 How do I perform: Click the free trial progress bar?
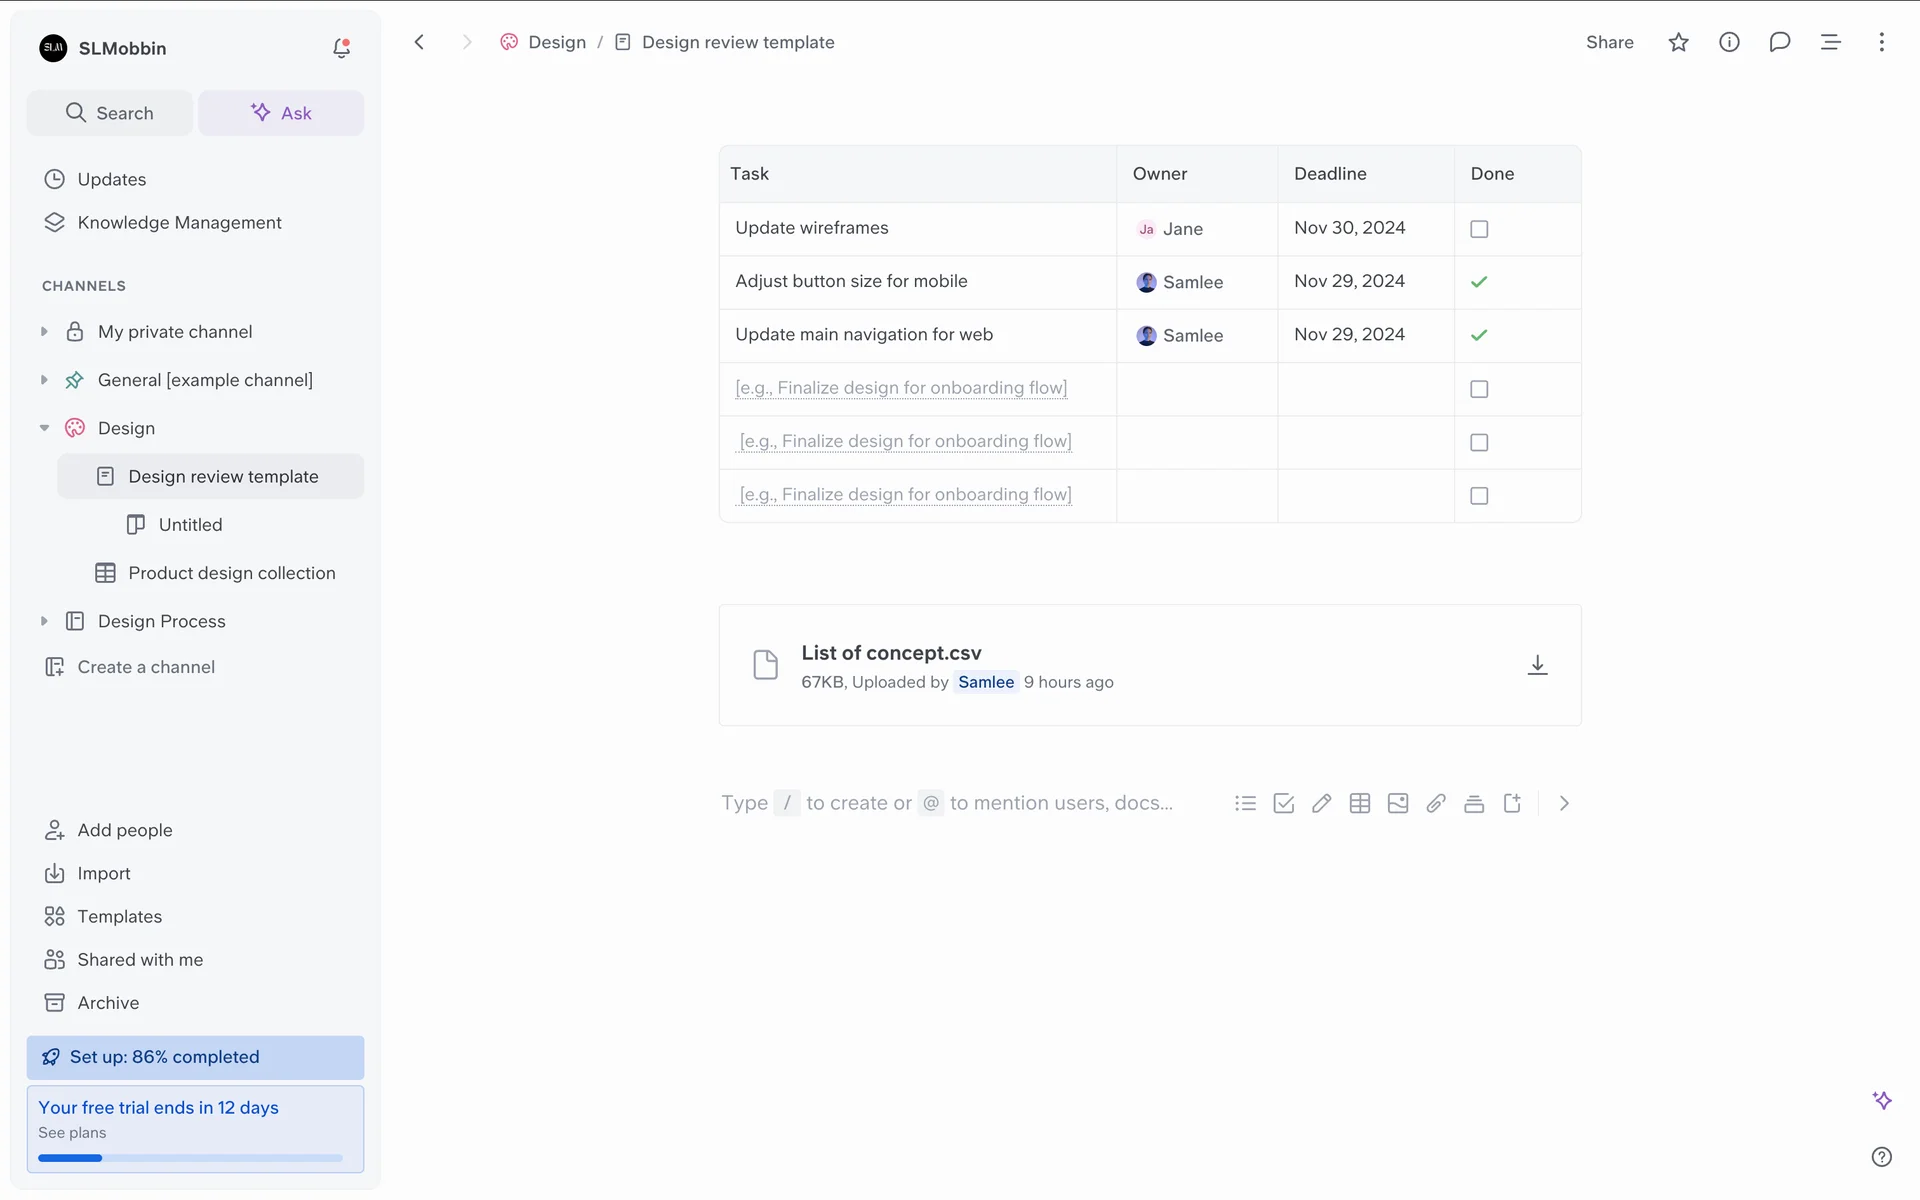click(x=190, y=1158)
